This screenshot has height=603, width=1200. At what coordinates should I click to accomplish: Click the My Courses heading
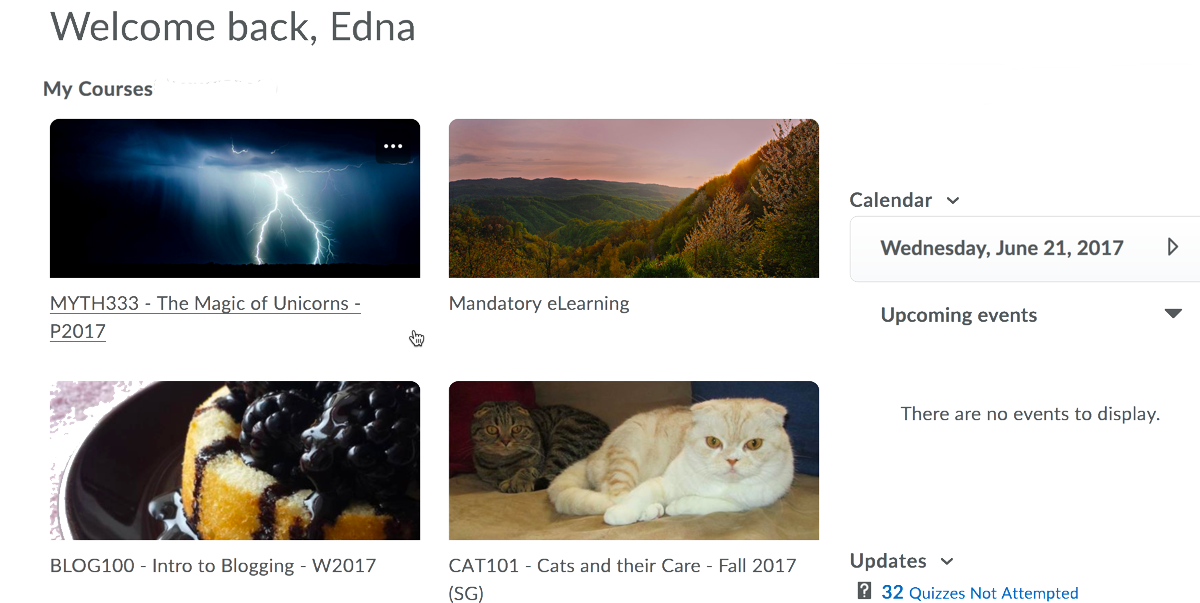point(98,89)
